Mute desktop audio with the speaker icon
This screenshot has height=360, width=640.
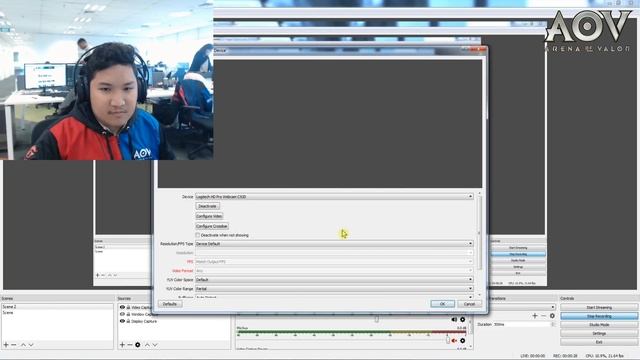454,320
